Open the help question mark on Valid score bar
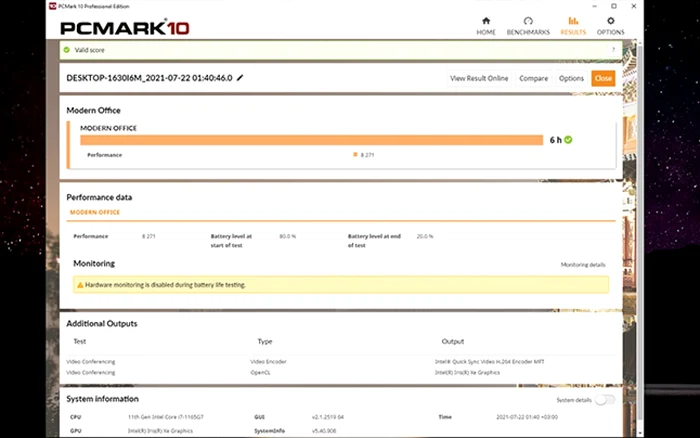 coord(613,50)
